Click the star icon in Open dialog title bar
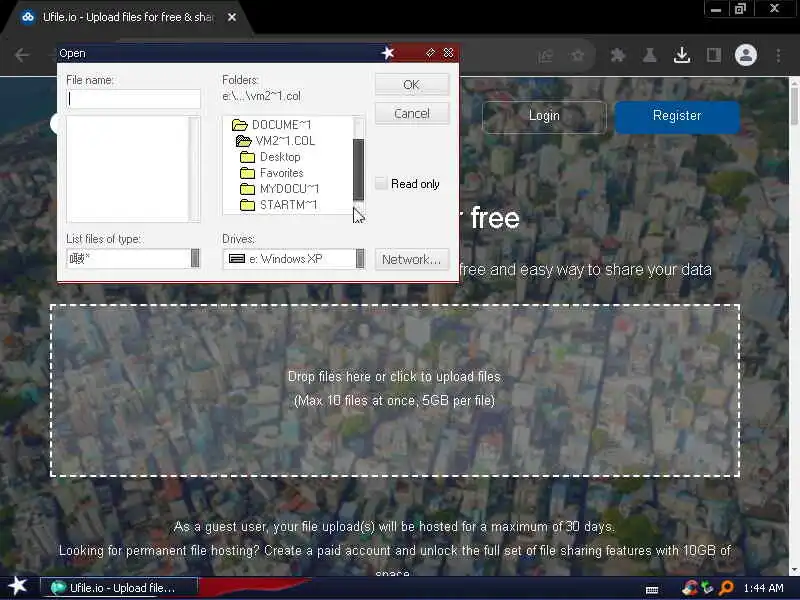This screenshot has width=800, height=600. pyautogui.click(x=388, y=53)
